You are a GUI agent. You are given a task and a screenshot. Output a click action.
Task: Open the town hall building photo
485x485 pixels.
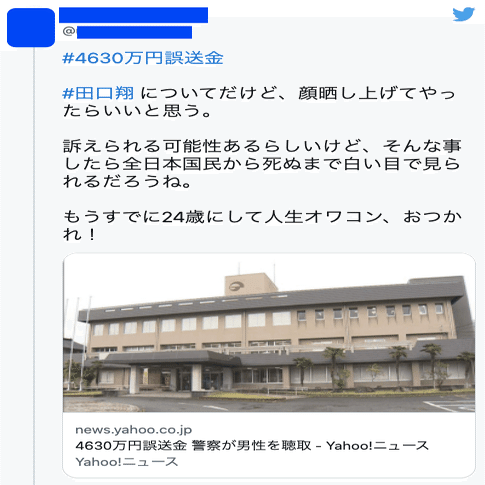[x=269, y=333]
